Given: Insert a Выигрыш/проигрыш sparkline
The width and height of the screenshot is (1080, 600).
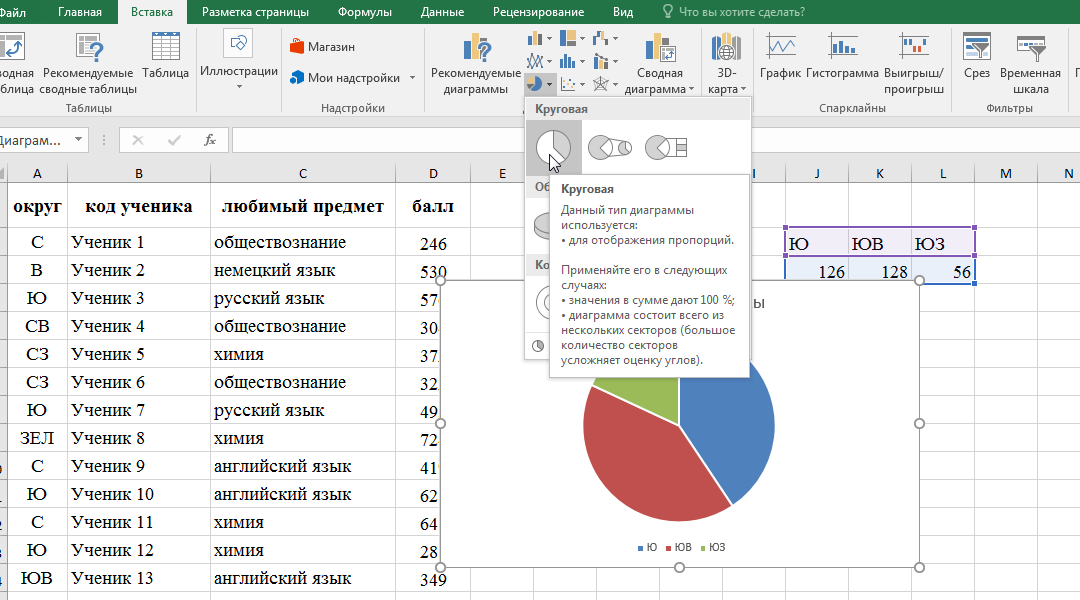Looking at the screenshot, I should click(914, 63).
